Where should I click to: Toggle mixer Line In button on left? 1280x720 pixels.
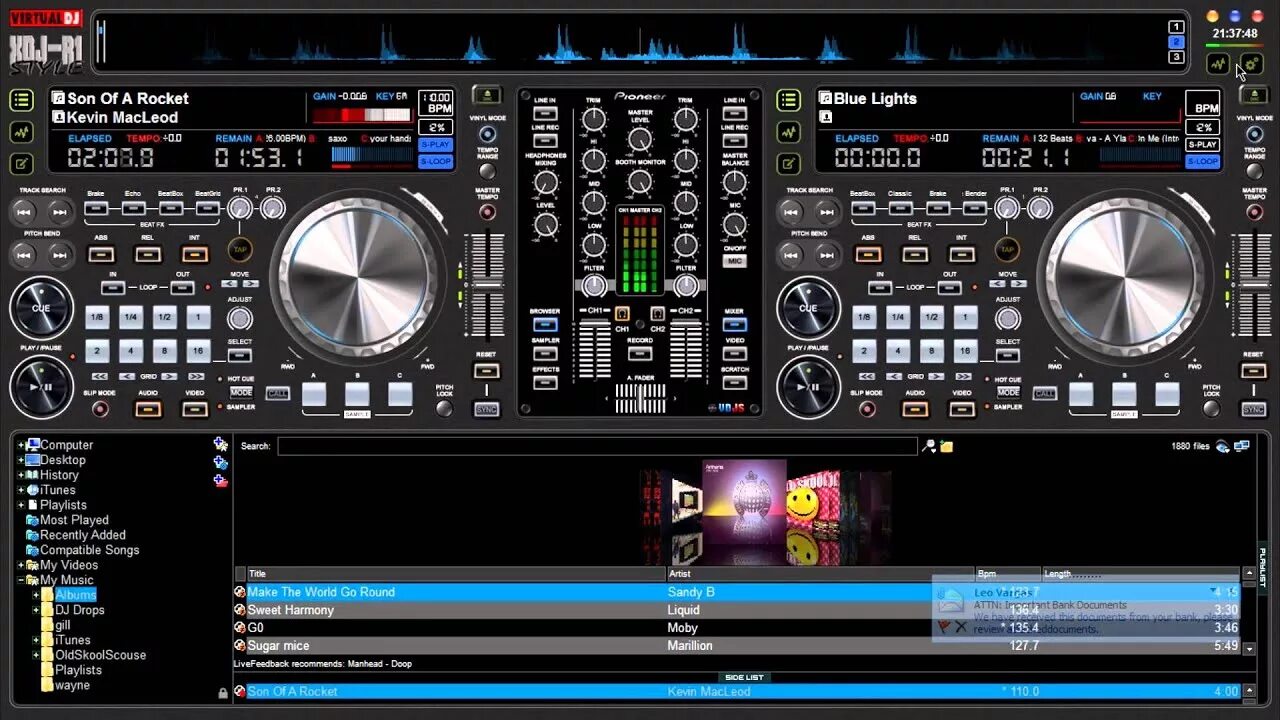[x=545, y=114]
